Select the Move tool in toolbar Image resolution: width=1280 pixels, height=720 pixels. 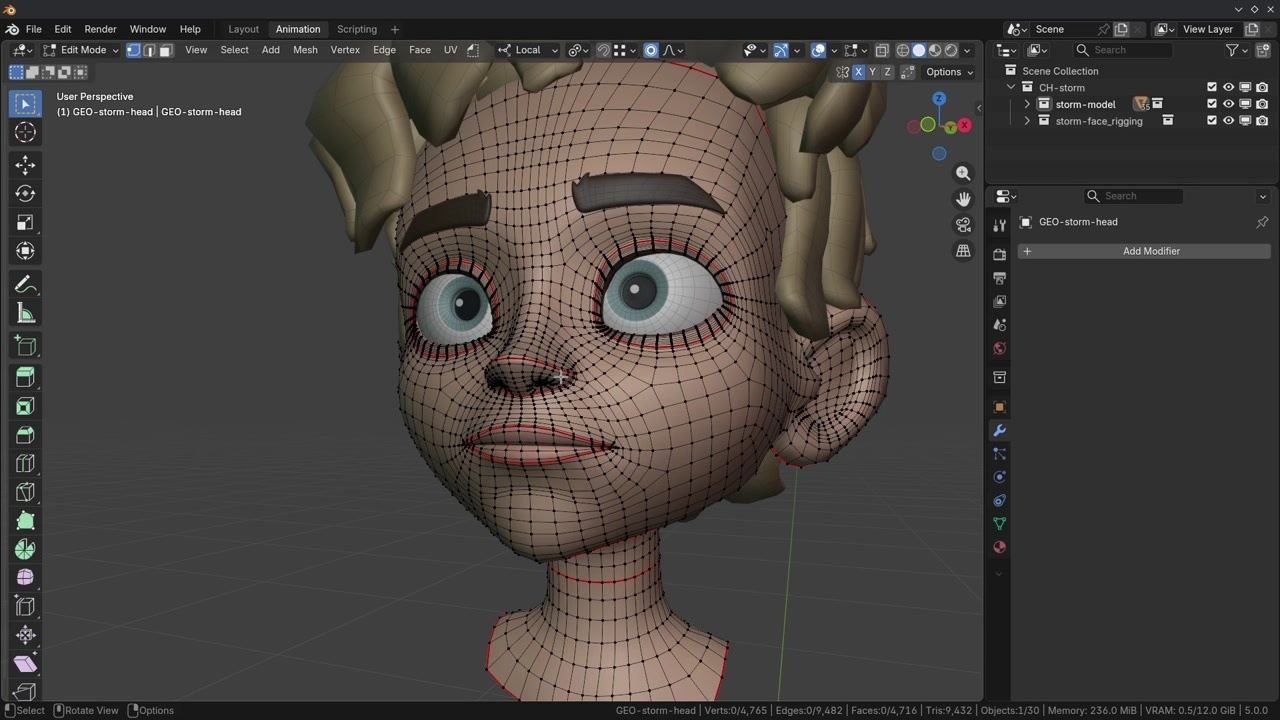pyautogui.click(x=26, y=165)
